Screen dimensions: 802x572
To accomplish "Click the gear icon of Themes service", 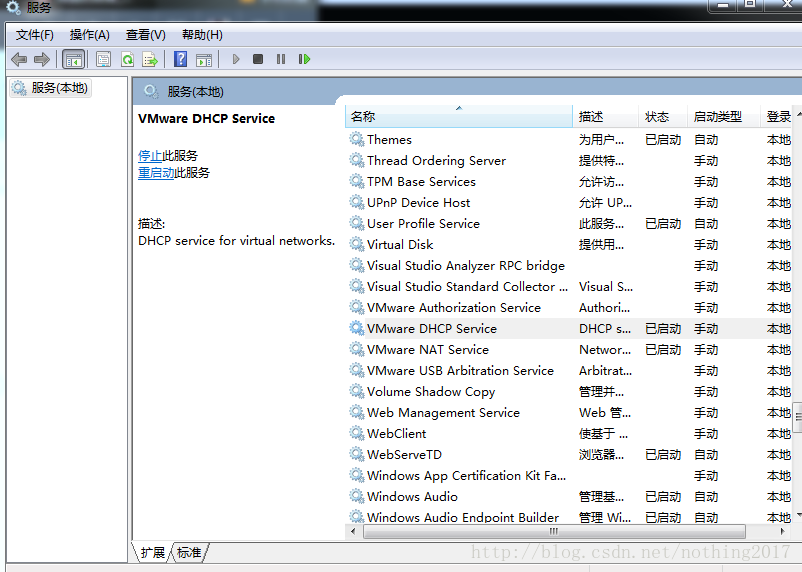I will tap(357, 139).
